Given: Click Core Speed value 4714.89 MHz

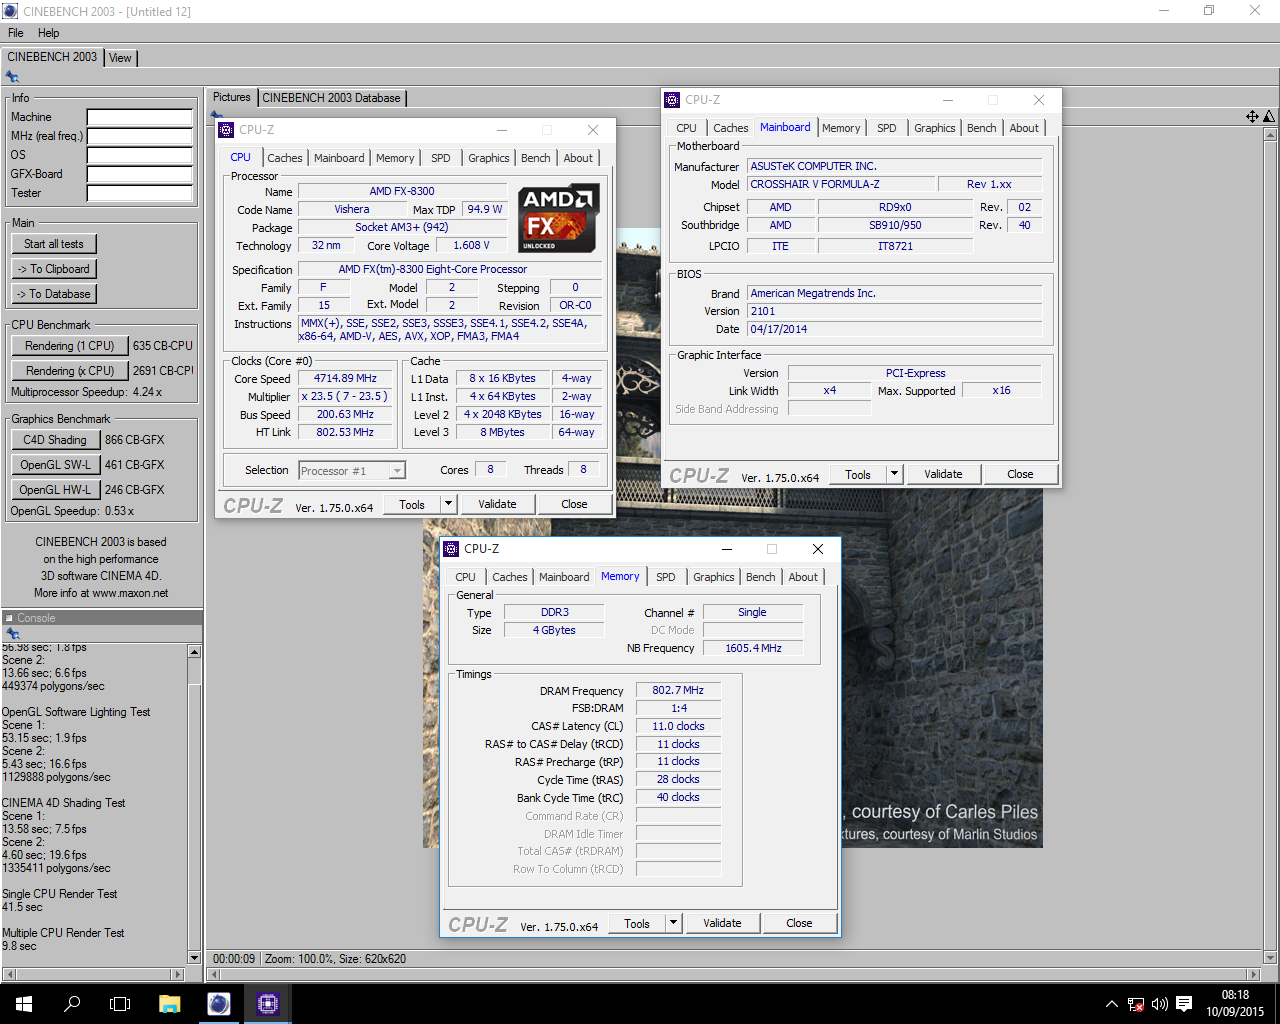Looking at the screenshot, I should [345, 379].
